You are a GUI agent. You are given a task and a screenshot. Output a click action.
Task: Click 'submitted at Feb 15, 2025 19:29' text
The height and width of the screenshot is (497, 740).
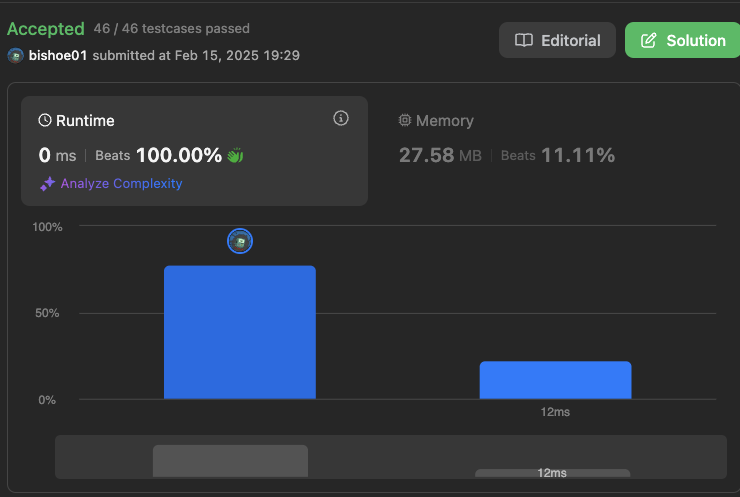[x=196, y=55]
